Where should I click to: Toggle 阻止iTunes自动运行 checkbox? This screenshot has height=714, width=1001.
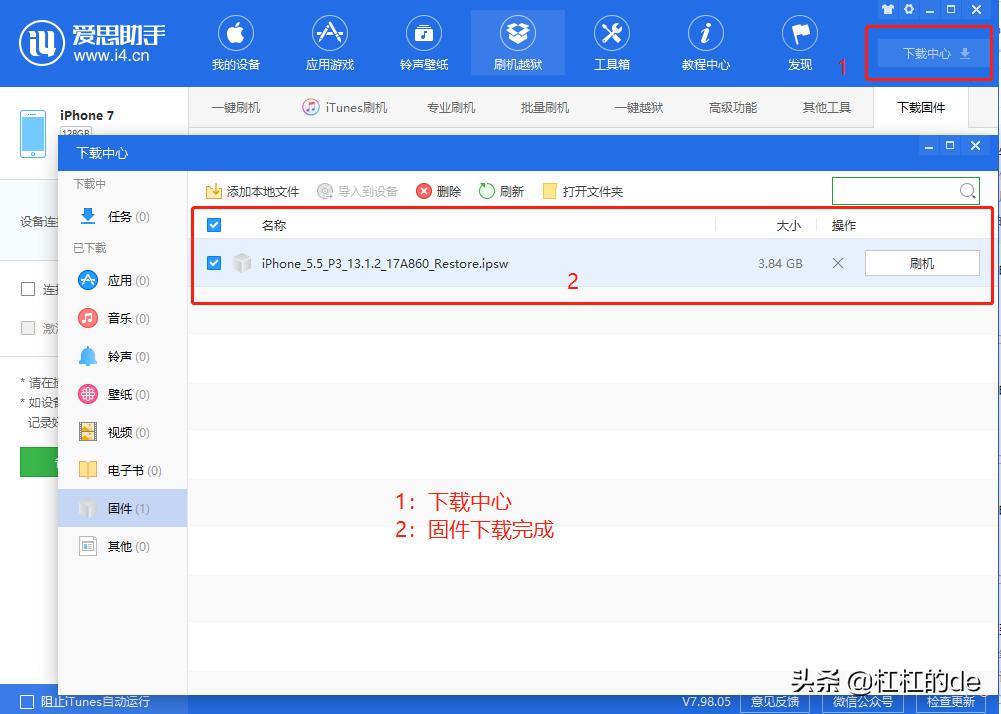[x=27, y=701]
